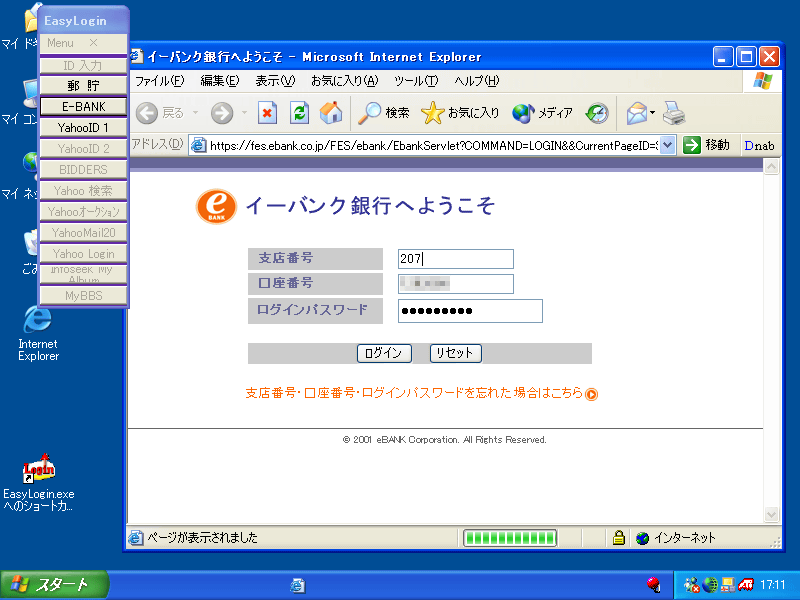The width and height of the screenshot is (800, 600).
Task: Open EasyLogin.exe shortcut desktop icon
Action: point(38,482)
